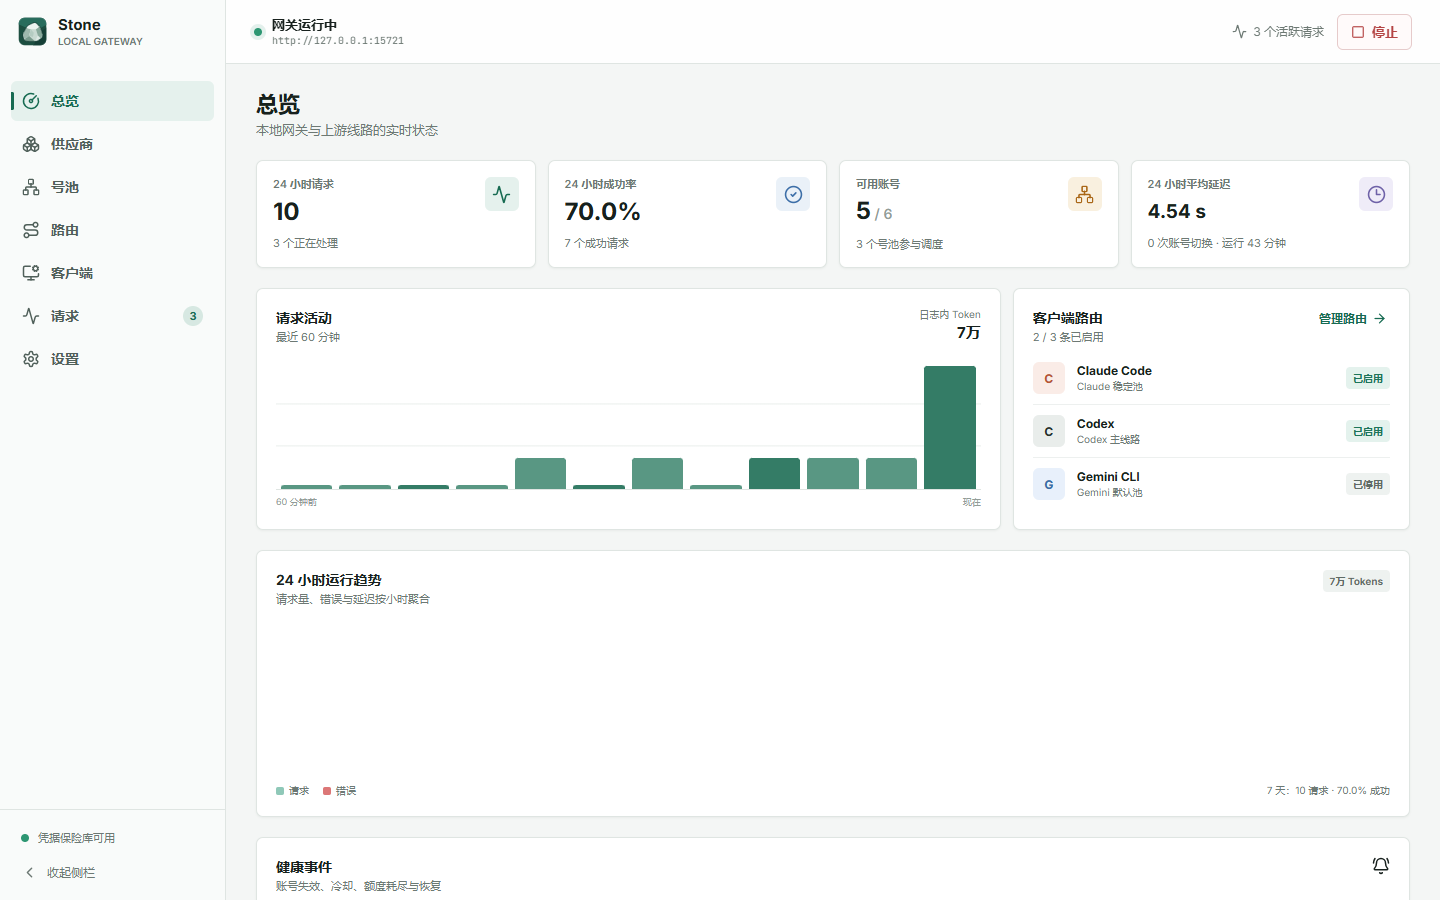This screenshot has height=900, width=1440.
Task: Open the 路由 routing page
Action: 112,230
